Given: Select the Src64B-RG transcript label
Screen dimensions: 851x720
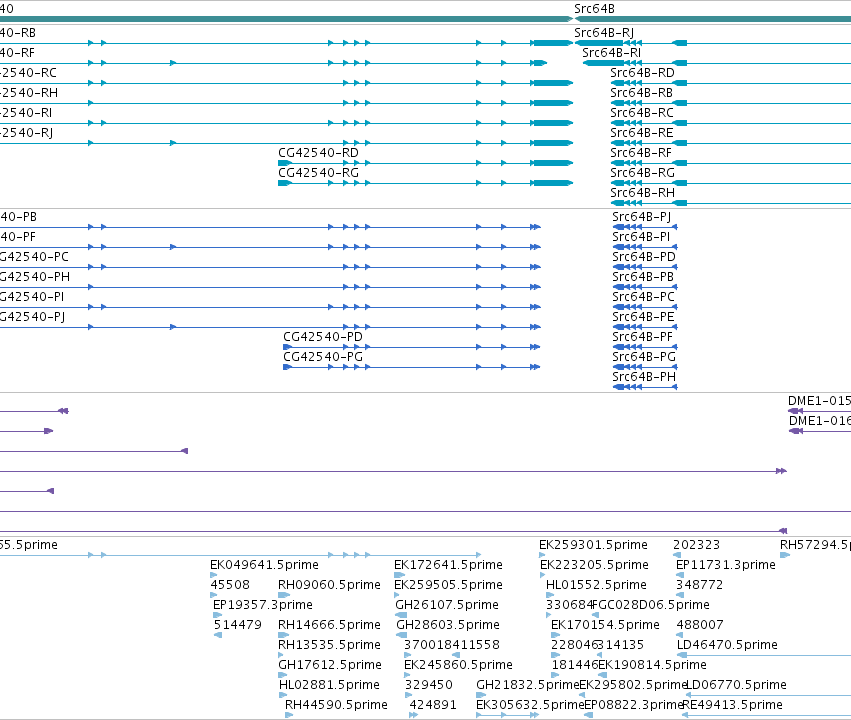Looking at the screenshot, I should (643, 173).
